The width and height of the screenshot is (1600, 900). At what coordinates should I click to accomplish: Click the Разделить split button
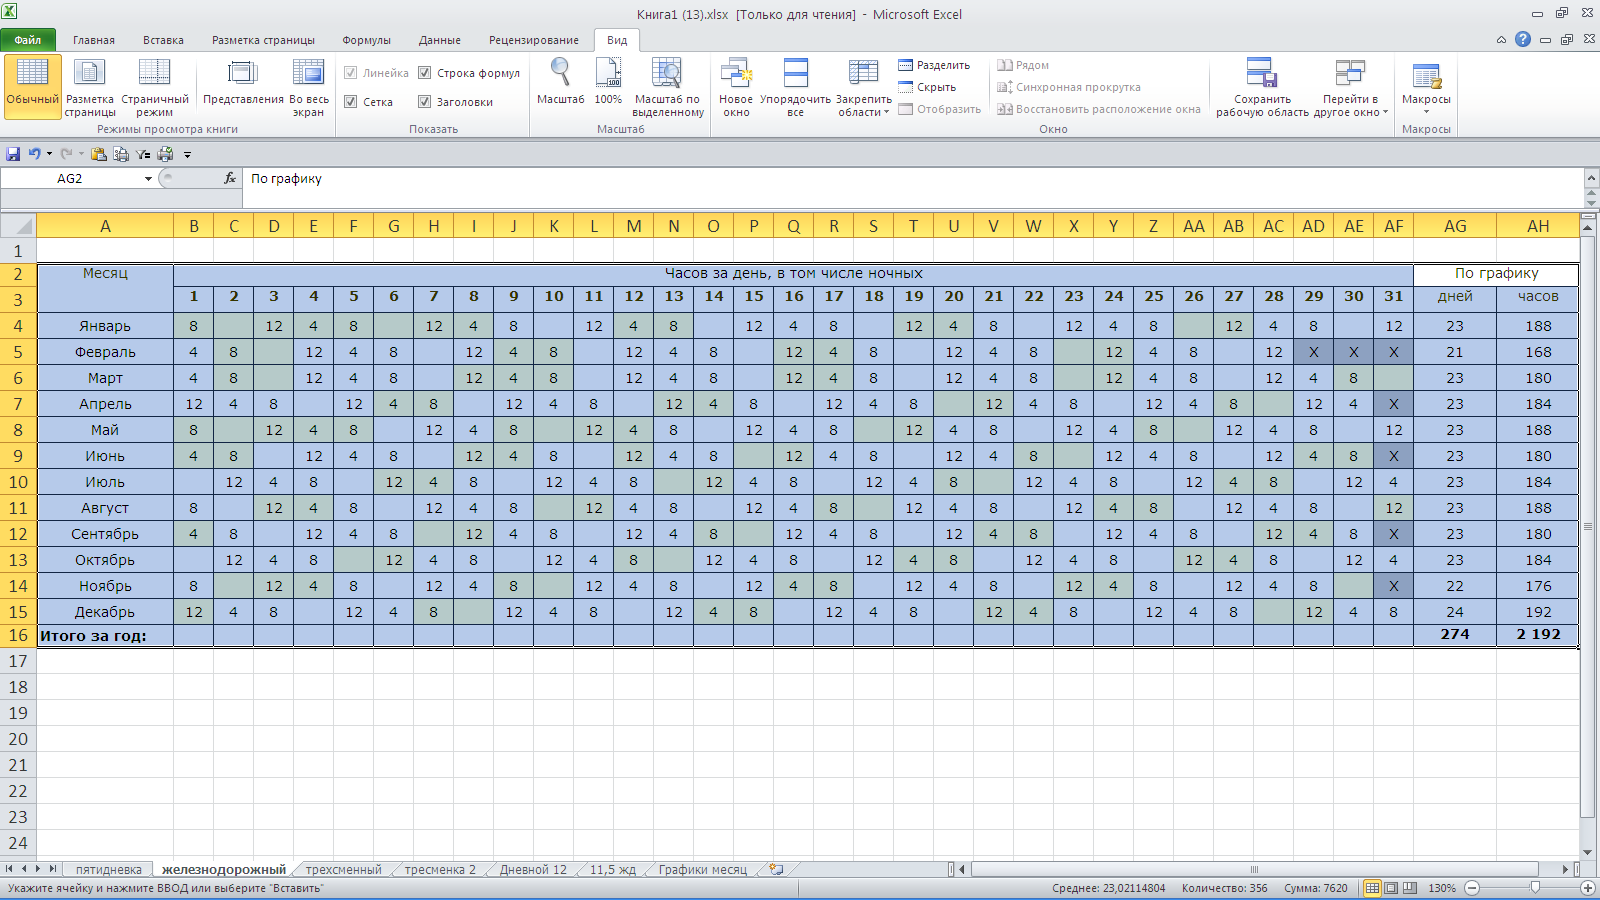point(934,65)
